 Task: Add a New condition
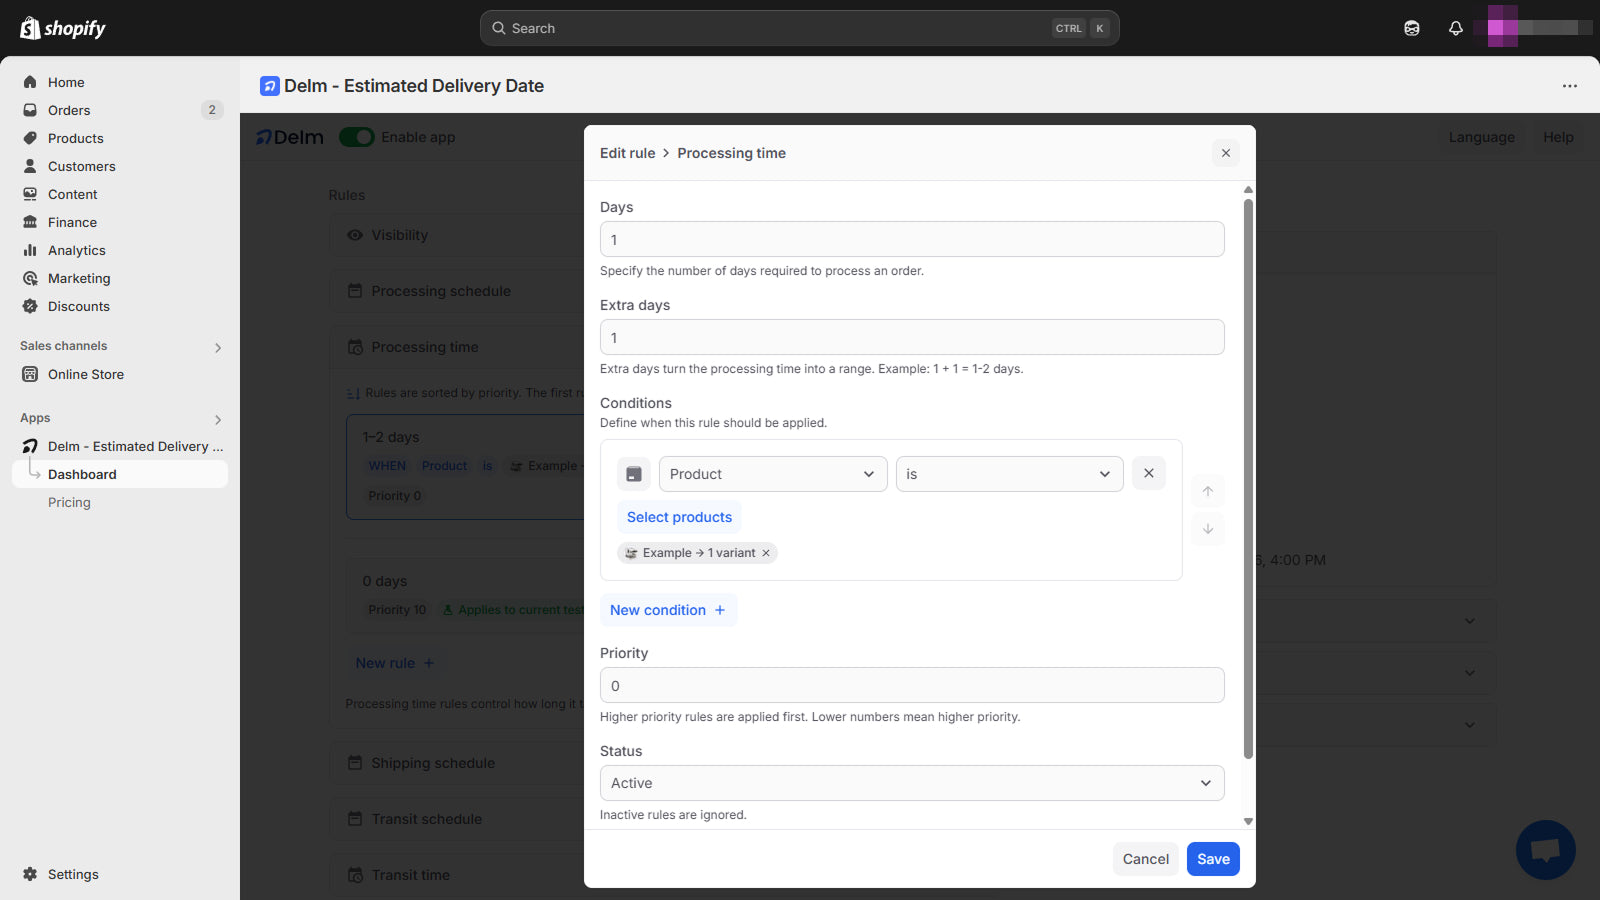[668, 610]
